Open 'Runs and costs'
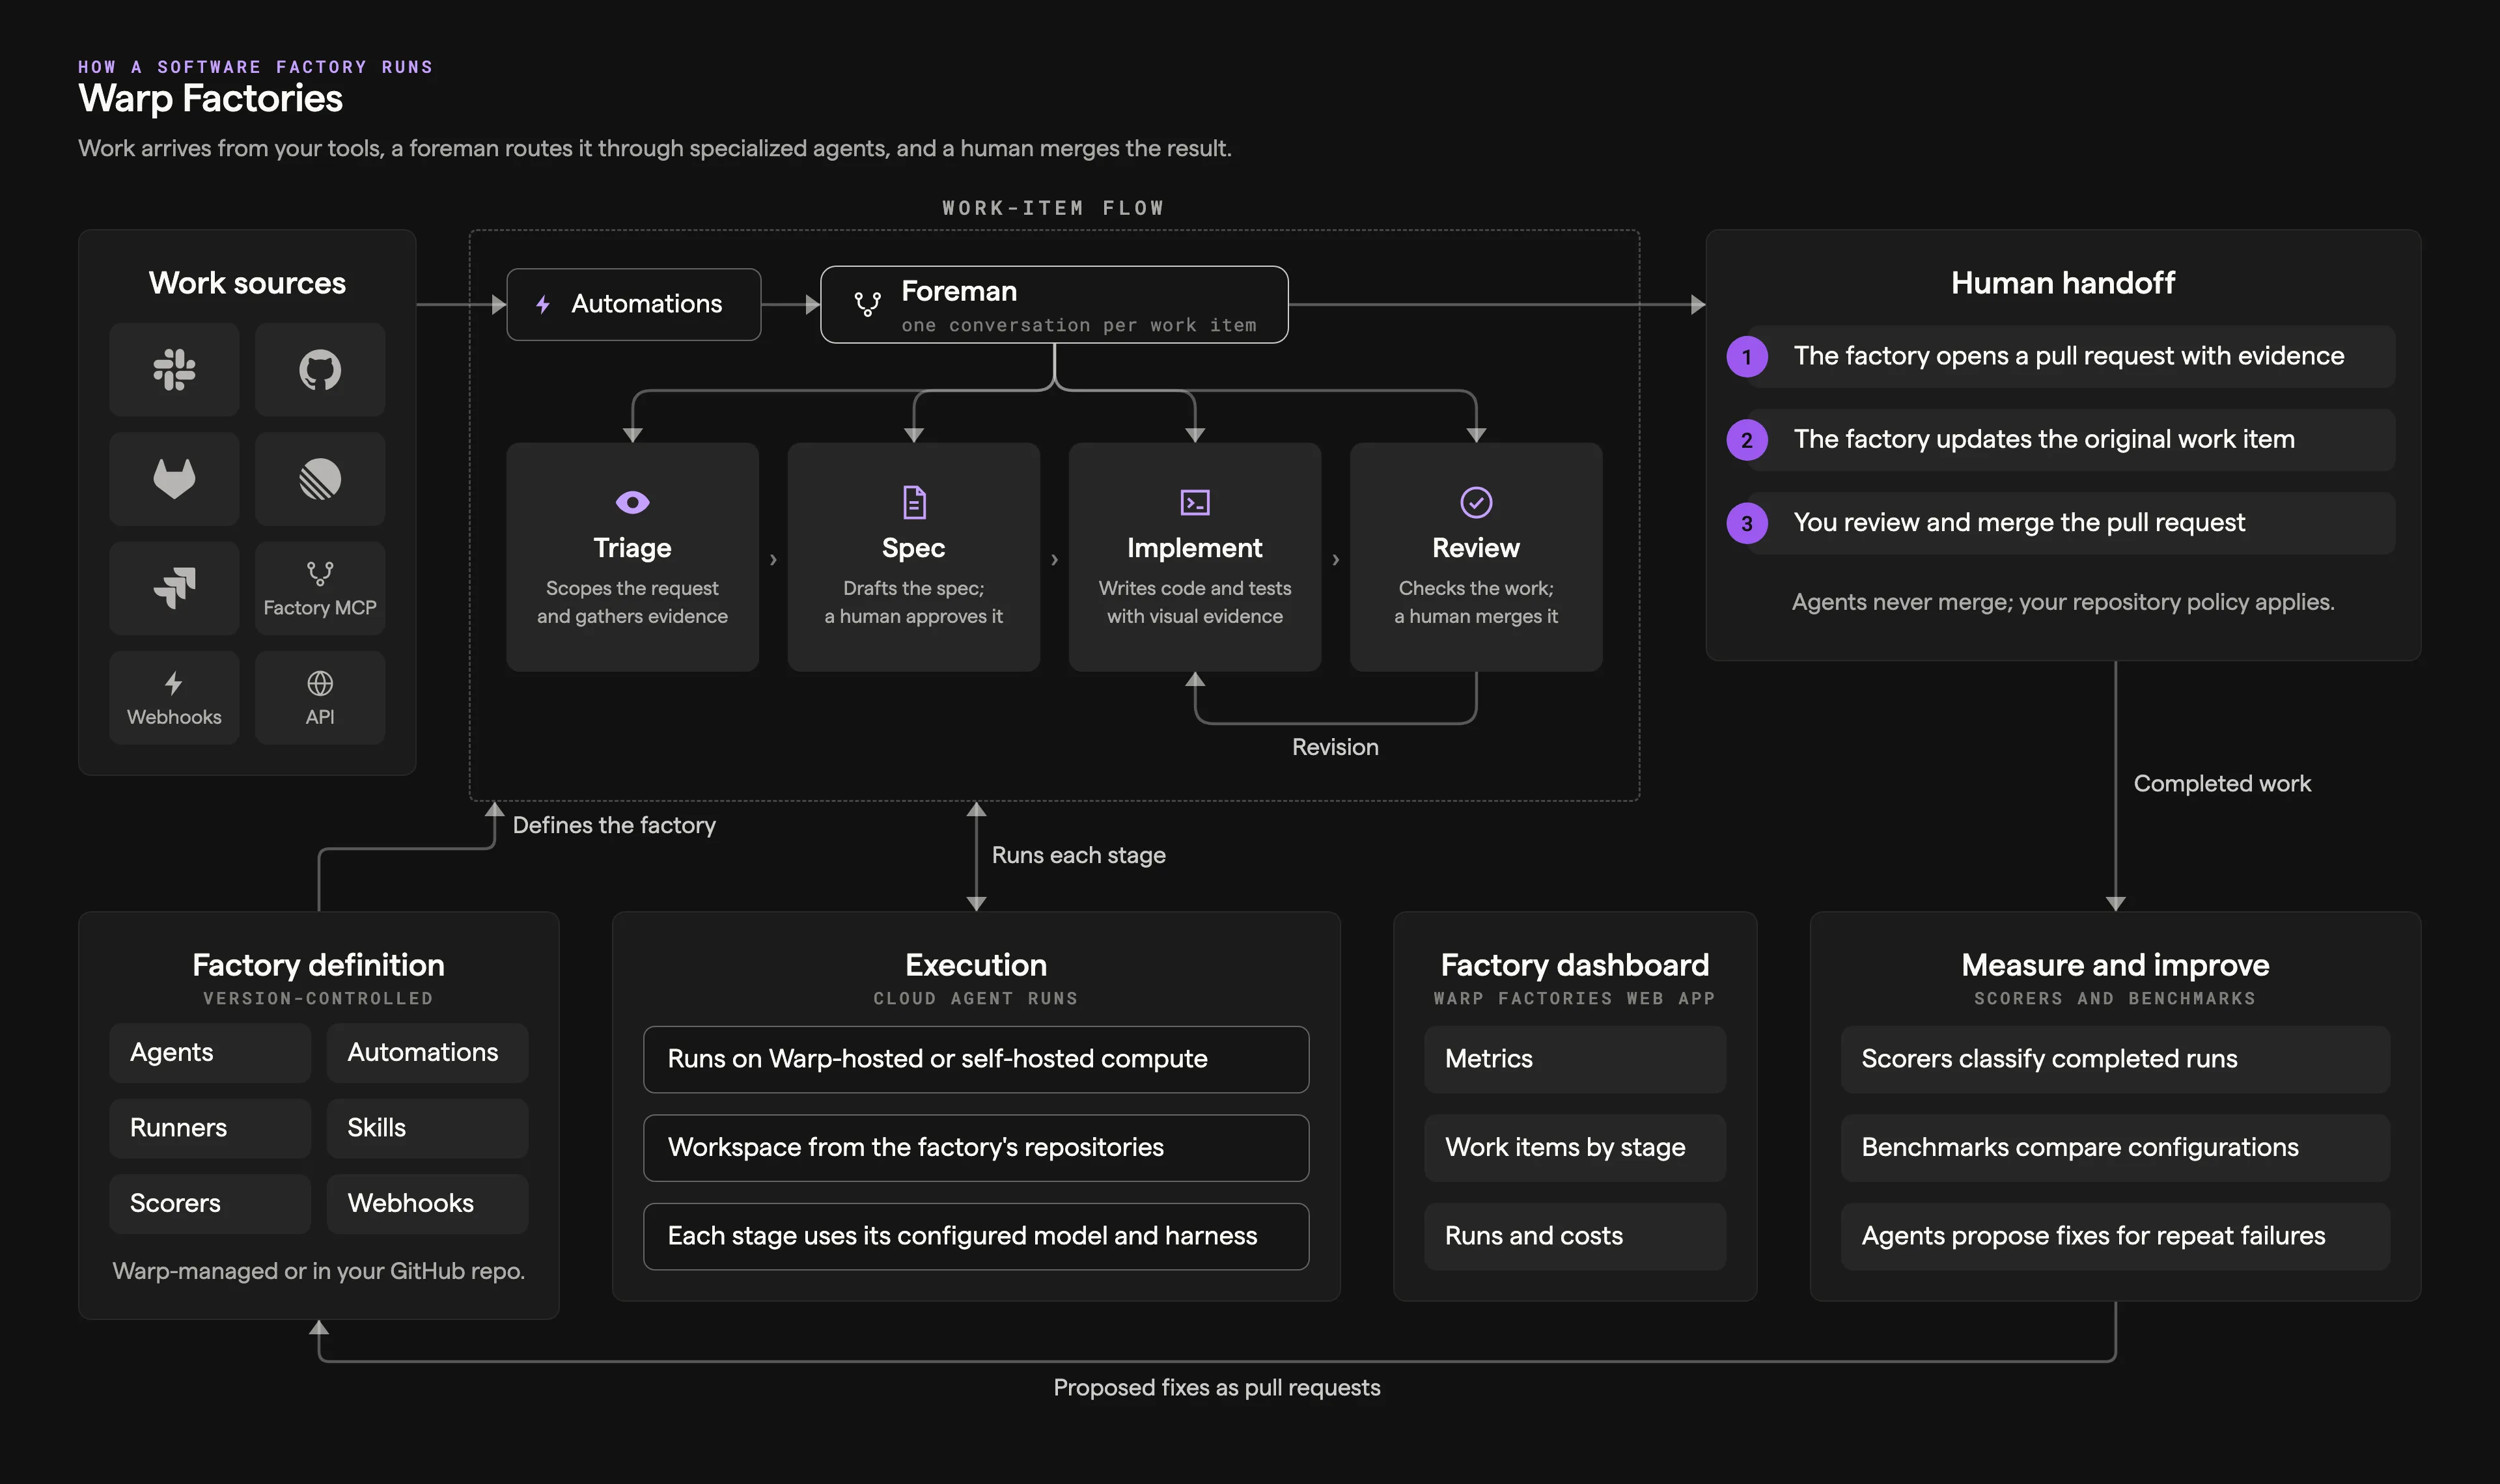 (1575, 1237)
